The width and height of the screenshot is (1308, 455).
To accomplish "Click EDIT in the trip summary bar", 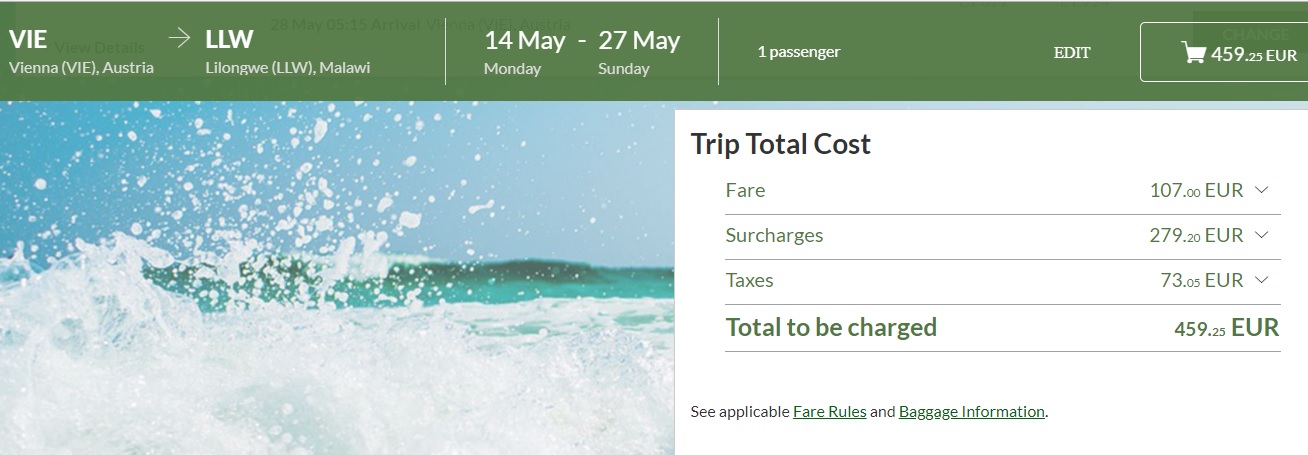I will tap(1072, 53).
